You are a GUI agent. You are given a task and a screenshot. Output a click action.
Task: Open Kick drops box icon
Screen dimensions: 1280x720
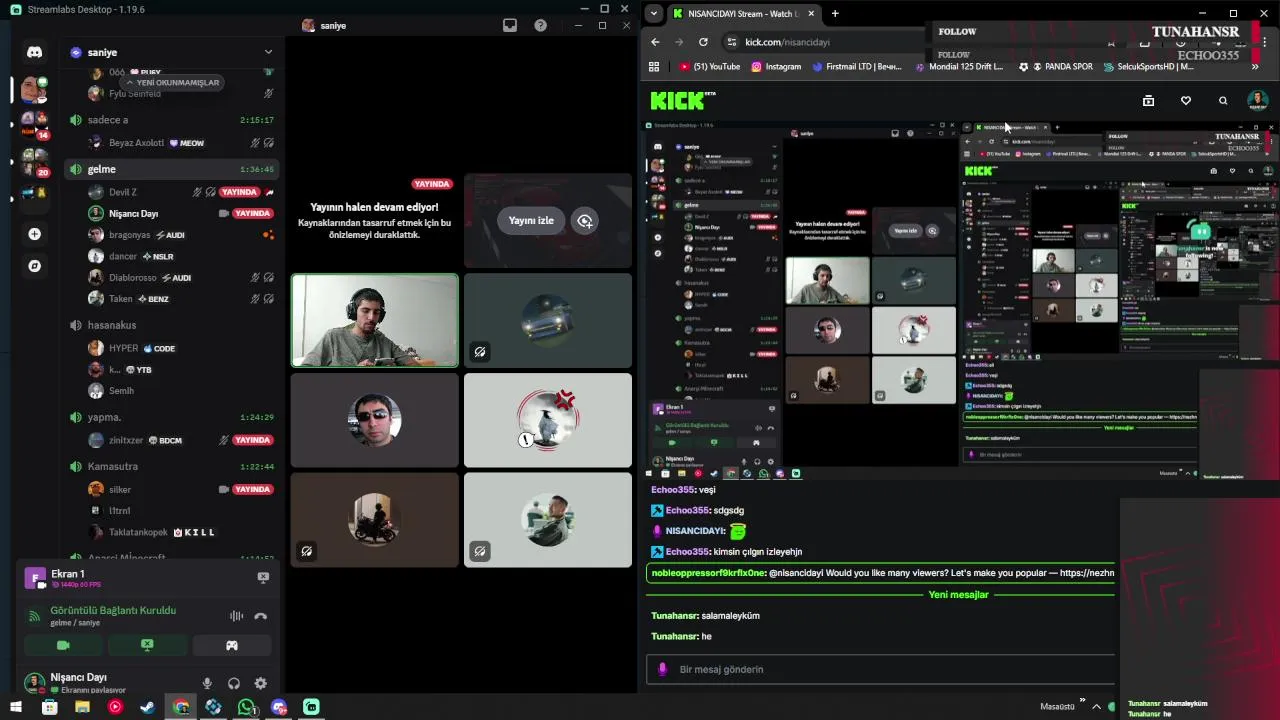tap(1148, 100)
